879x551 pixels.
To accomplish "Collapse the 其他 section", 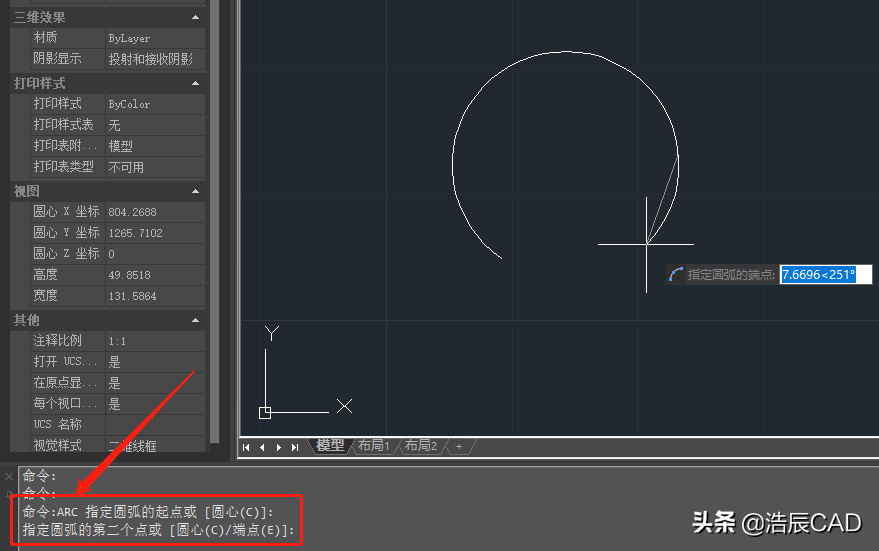I will tap(195, 321).
